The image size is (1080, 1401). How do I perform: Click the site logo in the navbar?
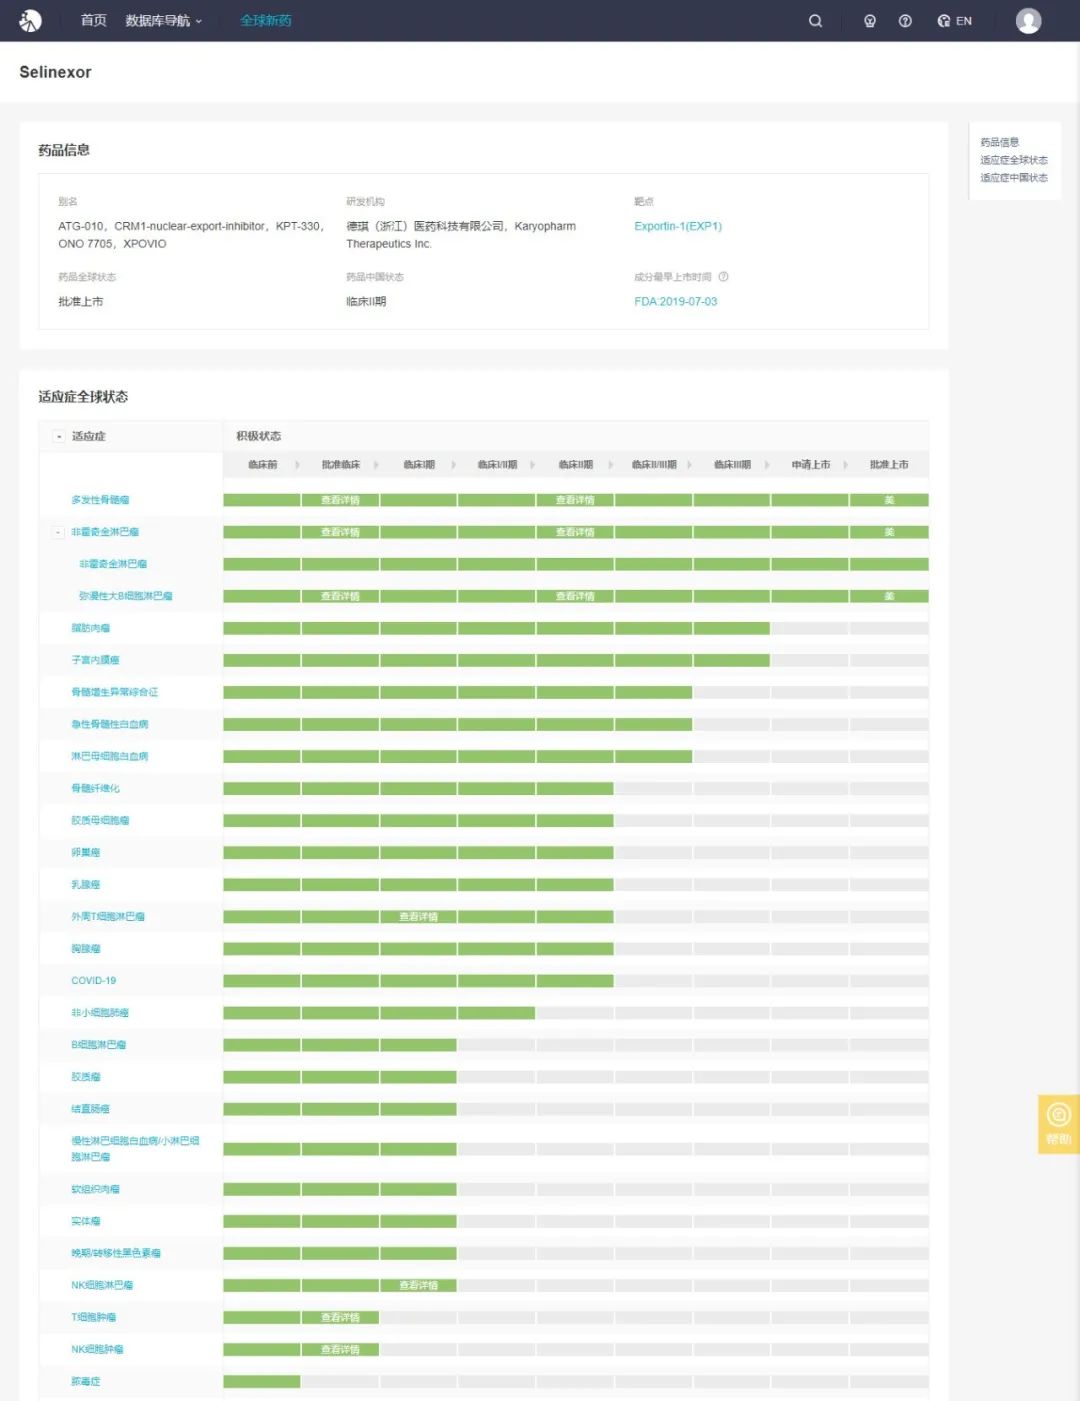pos(30,21)
